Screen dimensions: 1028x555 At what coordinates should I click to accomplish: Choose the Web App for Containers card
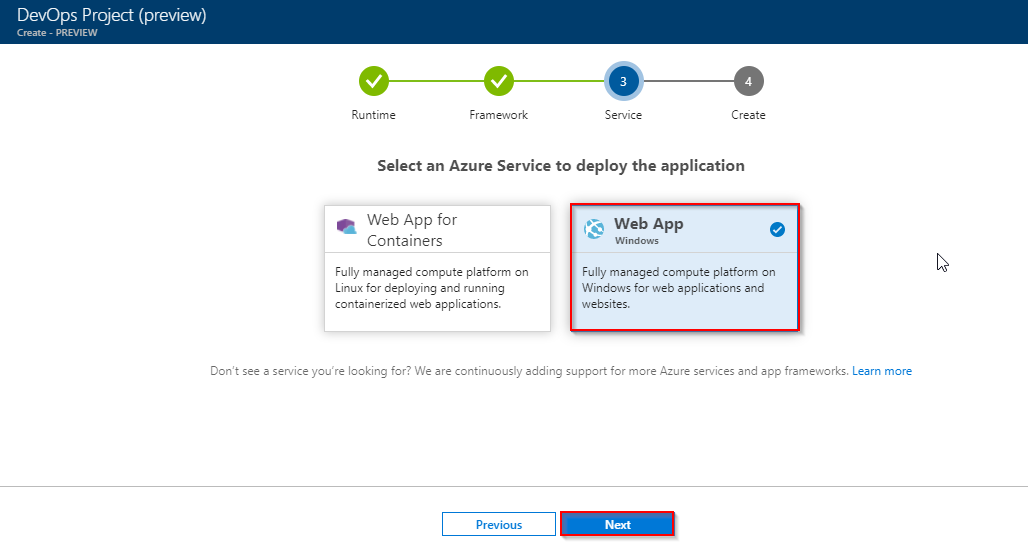point(437,268)
